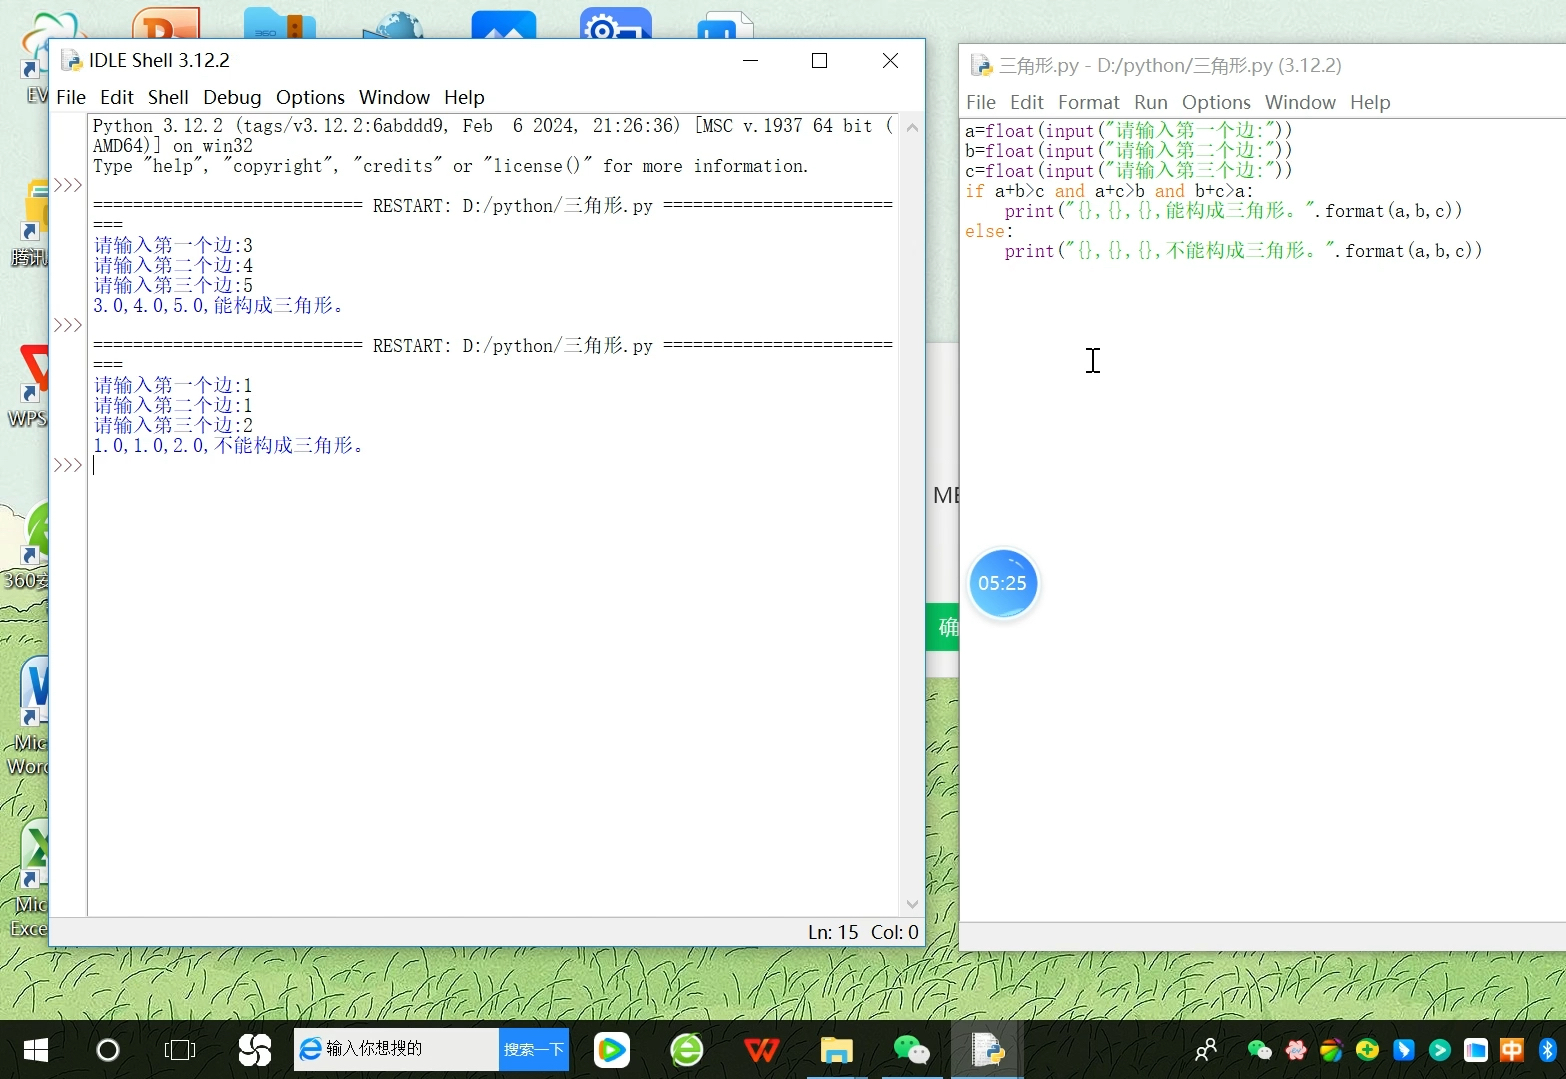Select the Bluetooth icon in system tray
1566x1079 pixels.
[x=1546, y=1050]
